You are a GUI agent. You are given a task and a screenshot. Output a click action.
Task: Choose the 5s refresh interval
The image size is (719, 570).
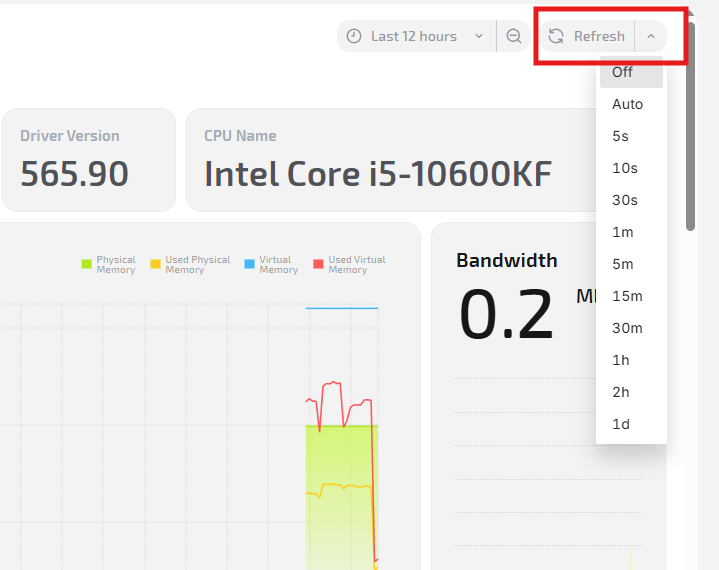tap(620, 136)
